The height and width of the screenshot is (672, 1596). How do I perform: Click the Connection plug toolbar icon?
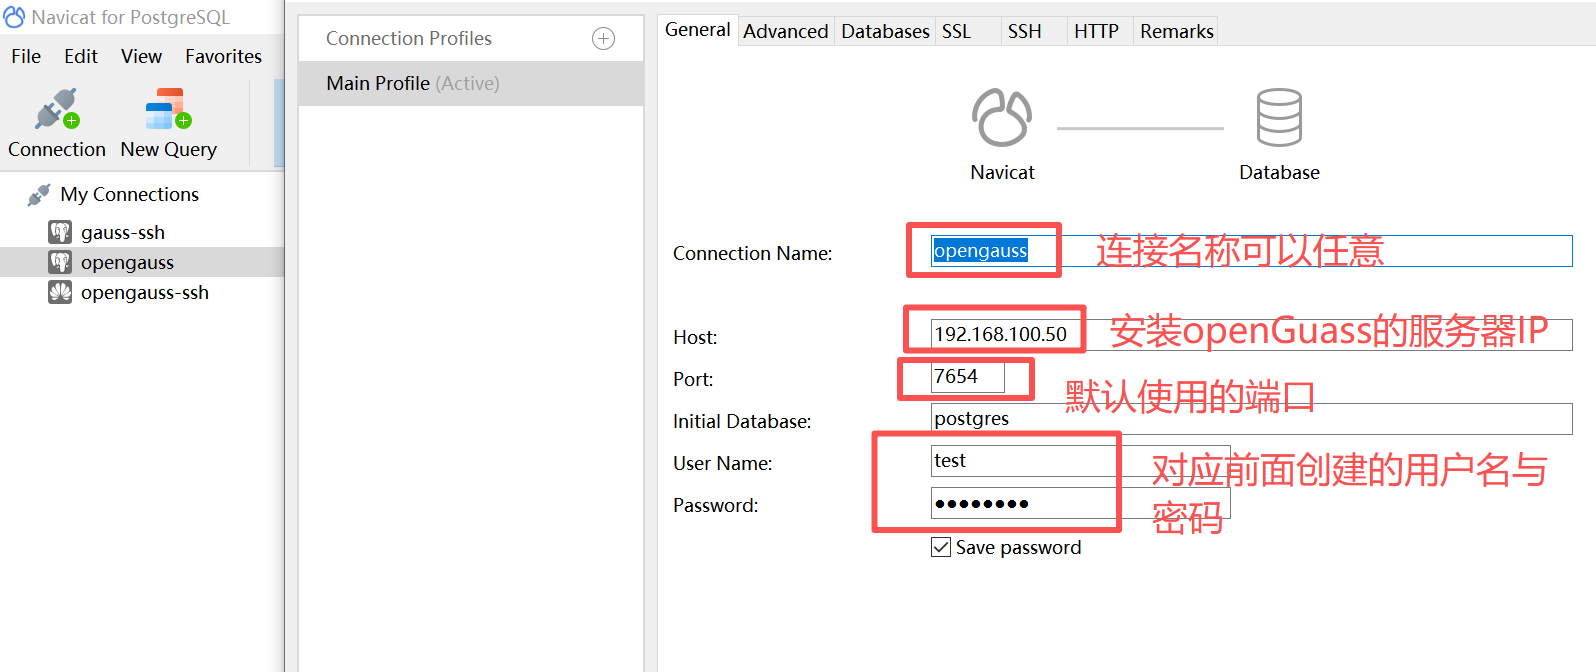(x=57, y=109)
